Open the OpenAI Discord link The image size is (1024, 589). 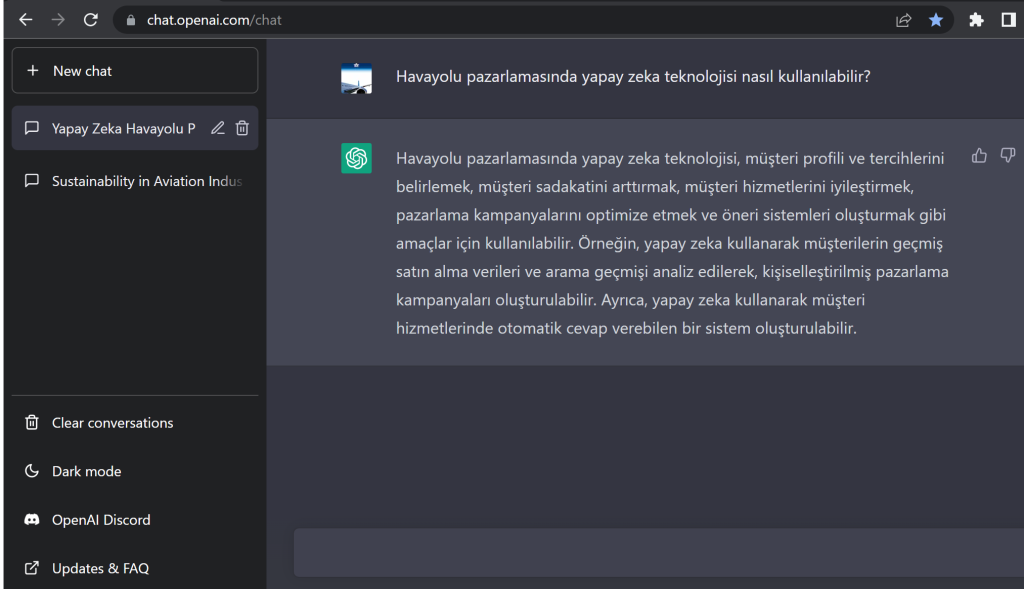[135, 520]
